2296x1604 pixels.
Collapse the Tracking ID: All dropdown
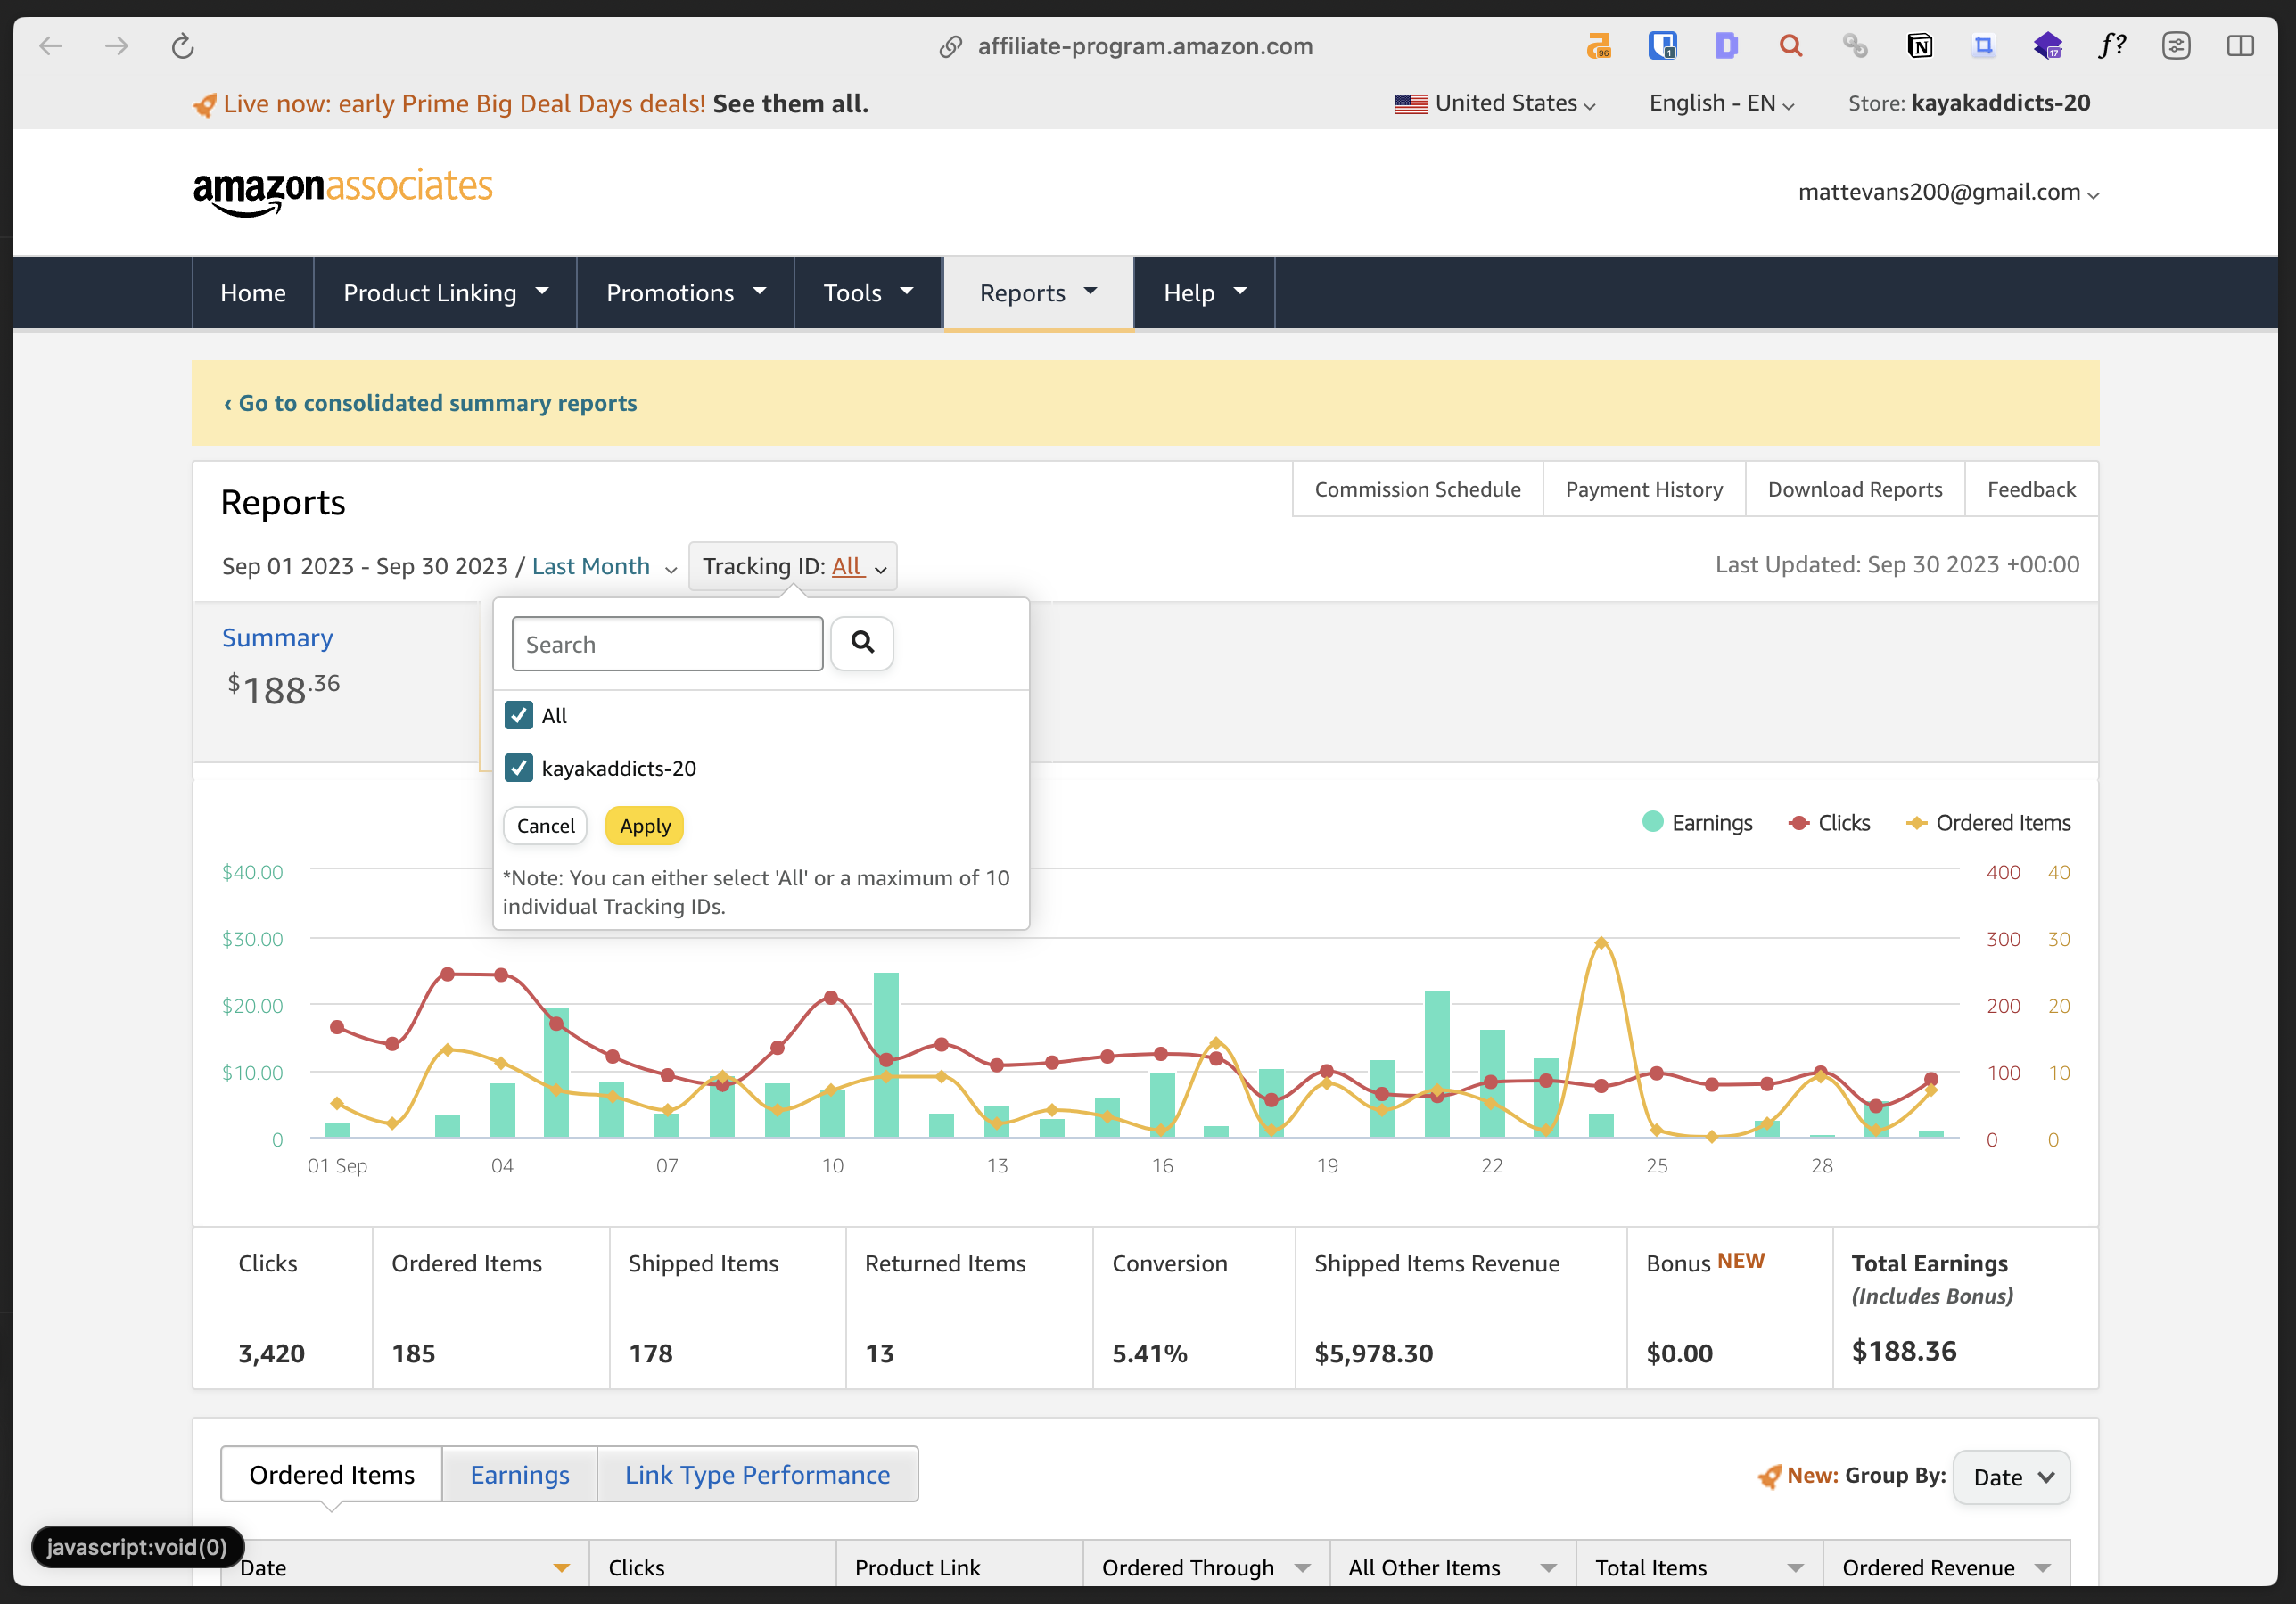pyautogui.click(x=793, y=567)
